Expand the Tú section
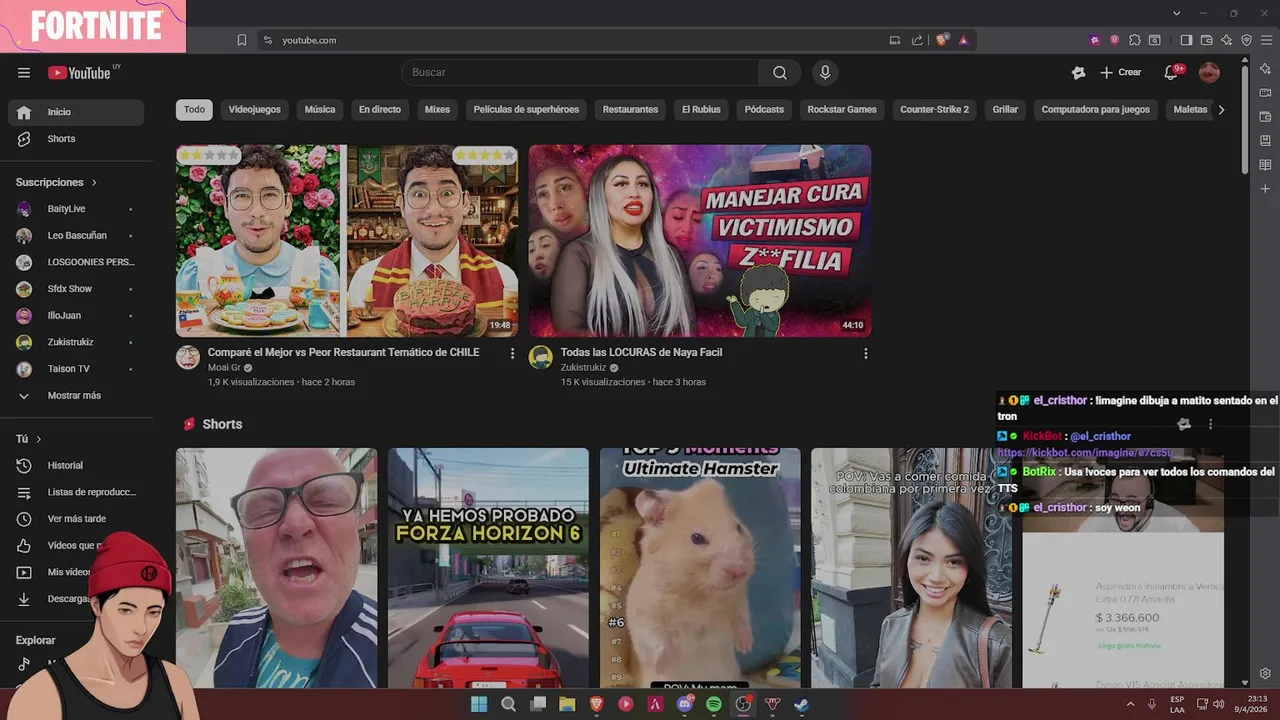Image resolution: width=1280 pixels, height=720 pixels. point(29,439)
